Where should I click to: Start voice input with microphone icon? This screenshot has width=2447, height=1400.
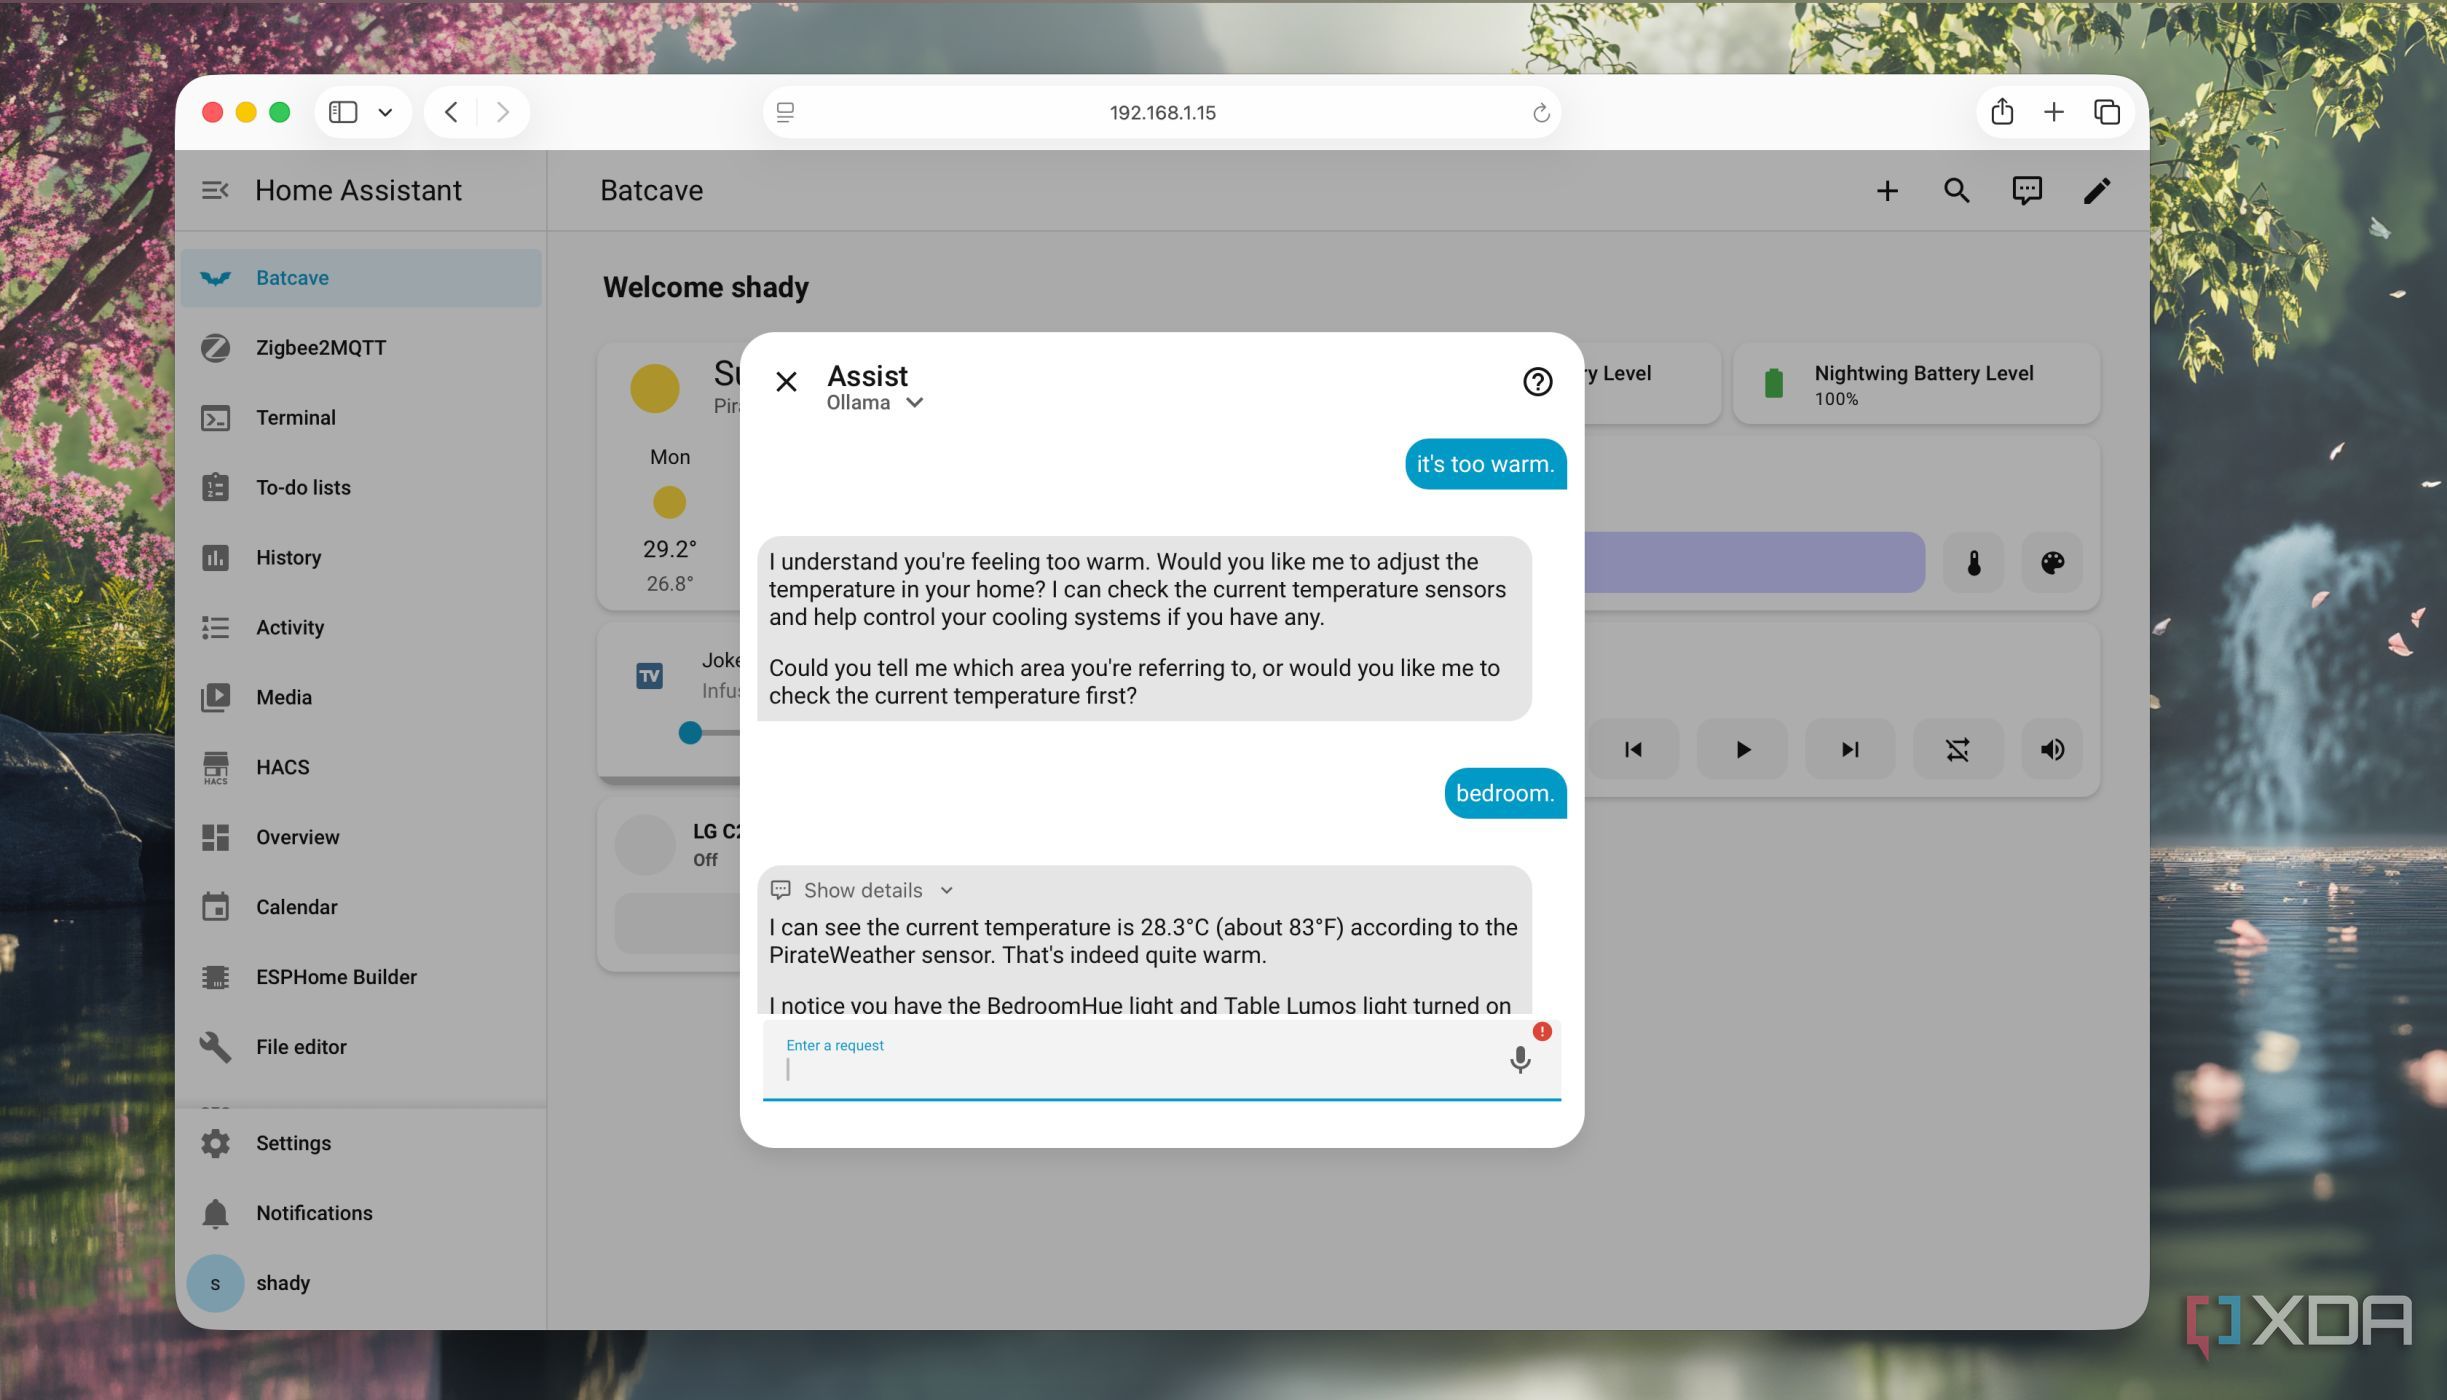click(x=1520, y=1060)
